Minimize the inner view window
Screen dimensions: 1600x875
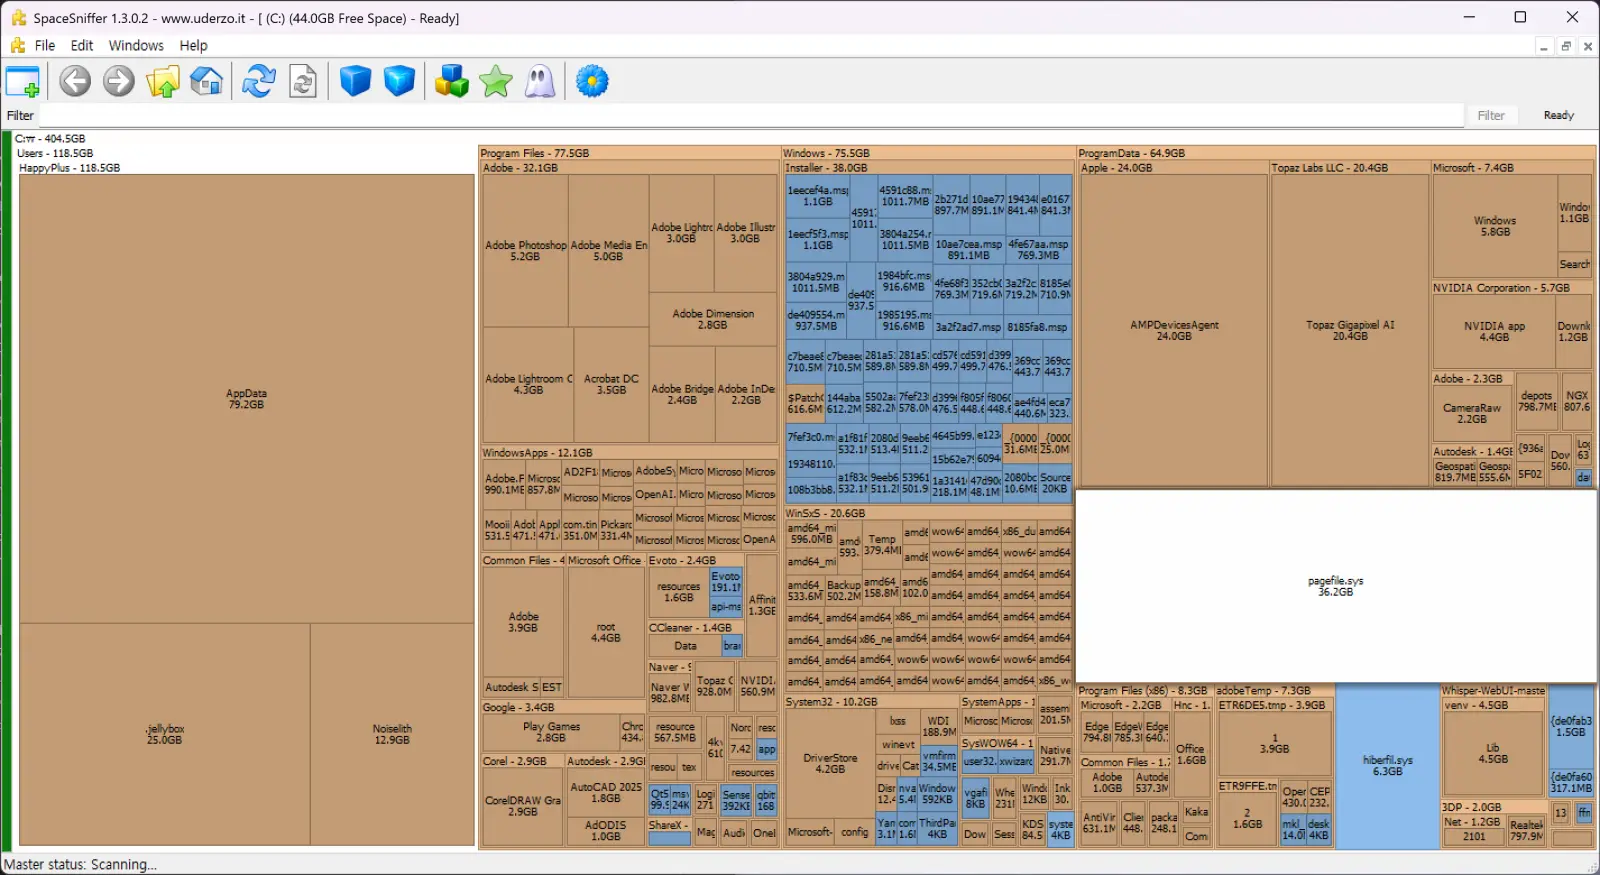[1544, 46]
